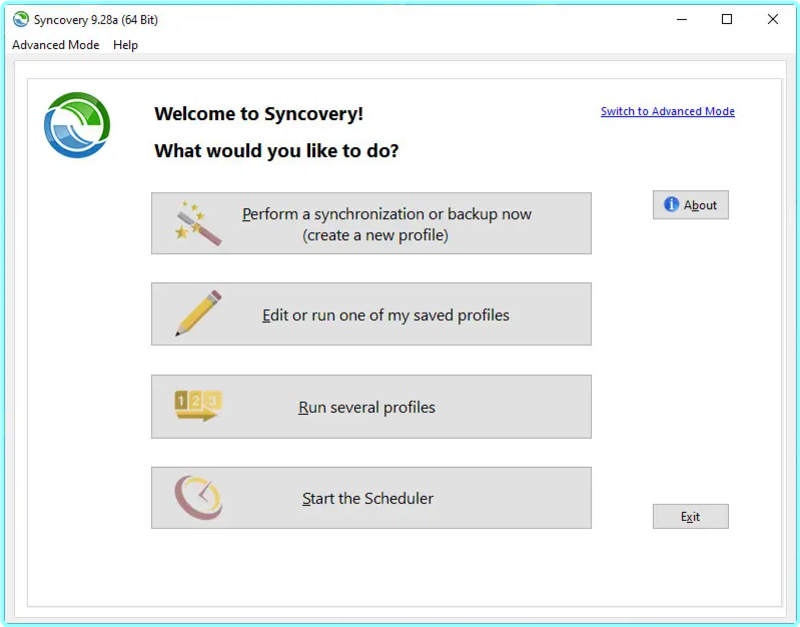Open the Advanced Mode menu

[56, 45]
